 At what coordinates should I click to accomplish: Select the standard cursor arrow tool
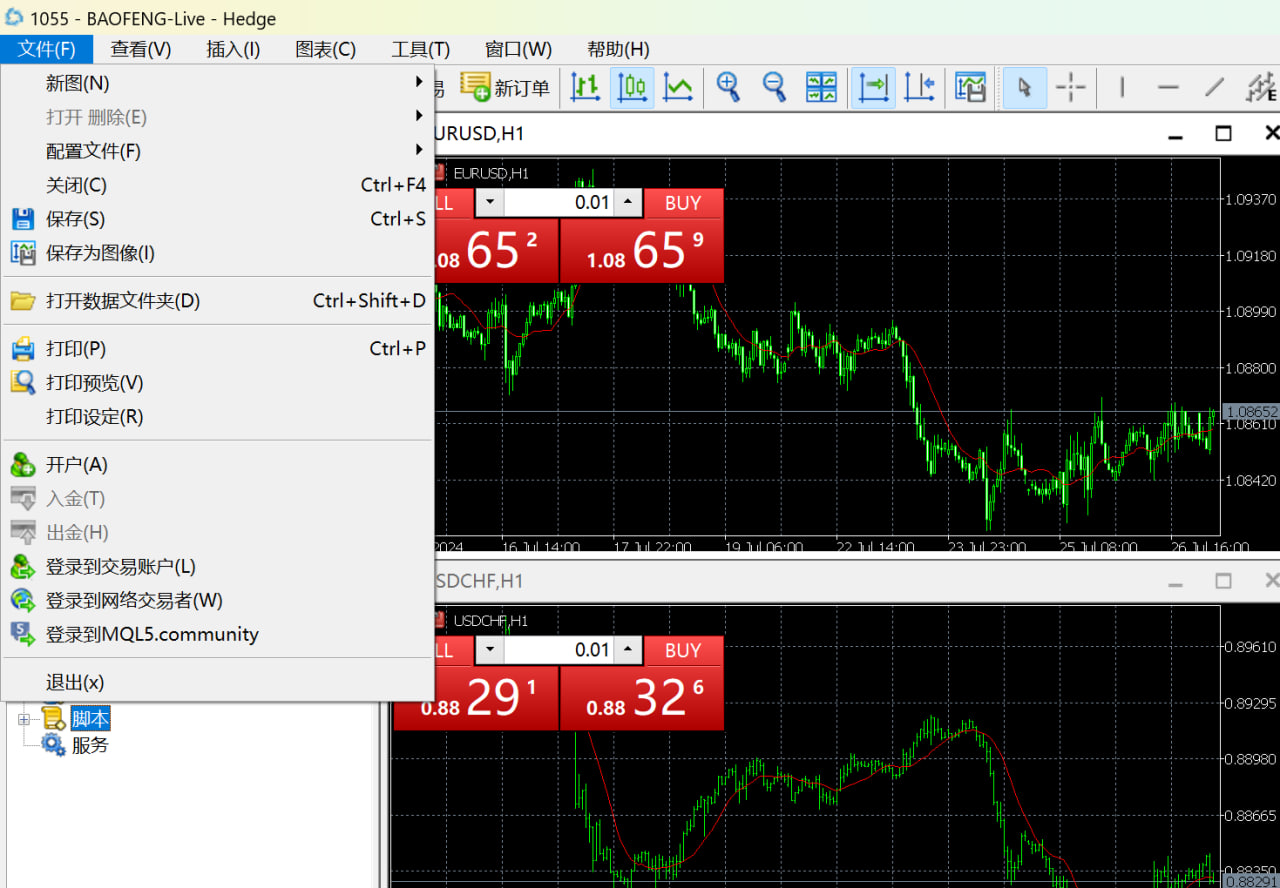click(1024, 88)
